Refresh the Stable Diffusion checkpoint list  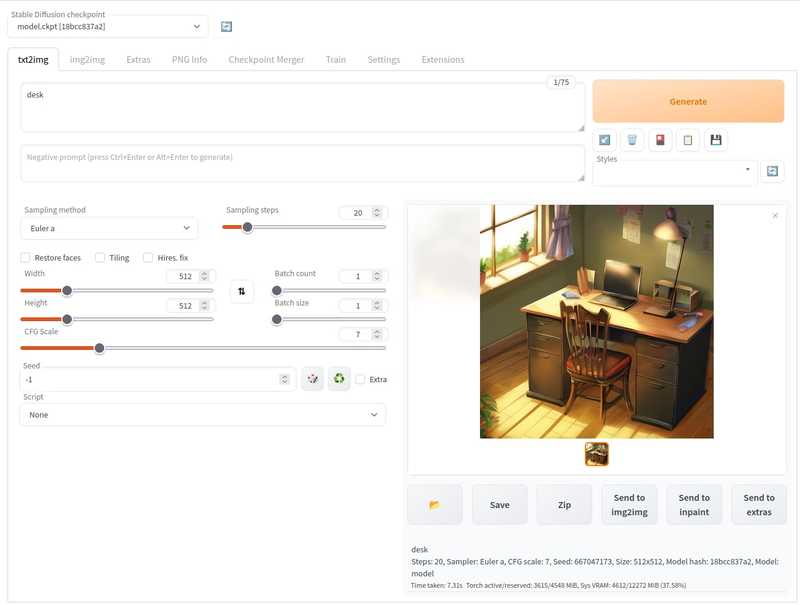pos(226,27)
